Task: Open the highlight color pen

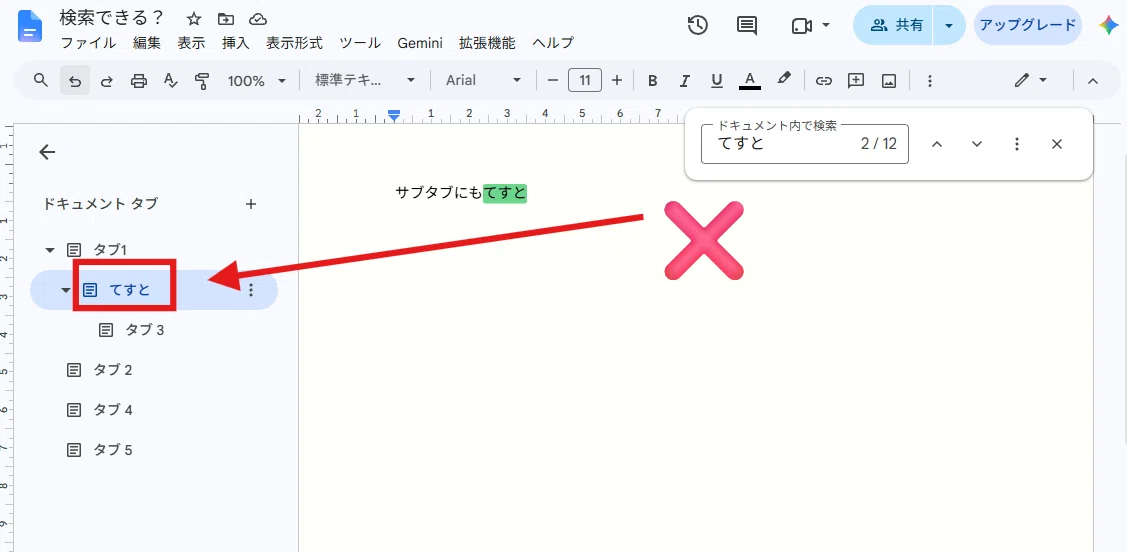Action: (x=784, y=79)
